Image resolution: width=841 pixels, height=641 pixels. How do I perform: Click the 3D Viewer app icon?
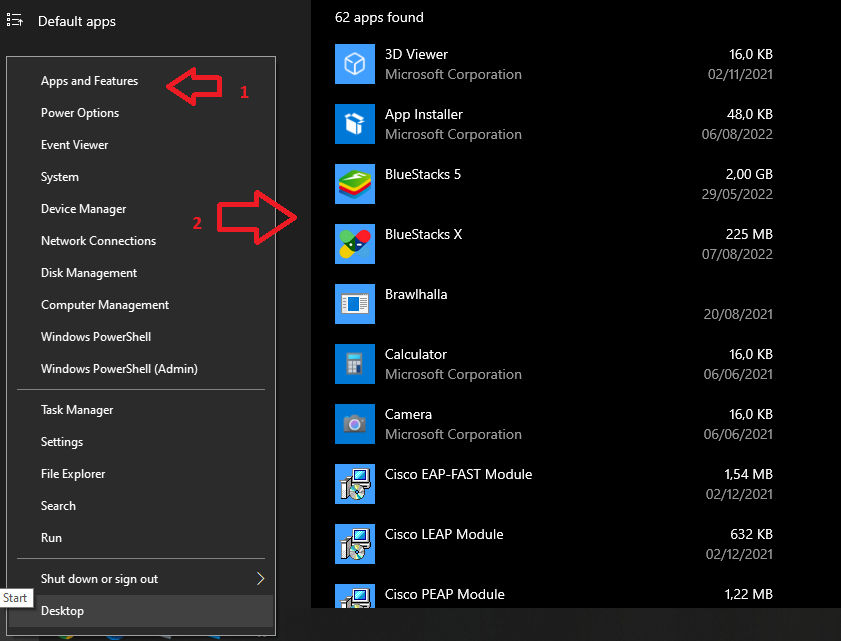[x=355, y=64]
